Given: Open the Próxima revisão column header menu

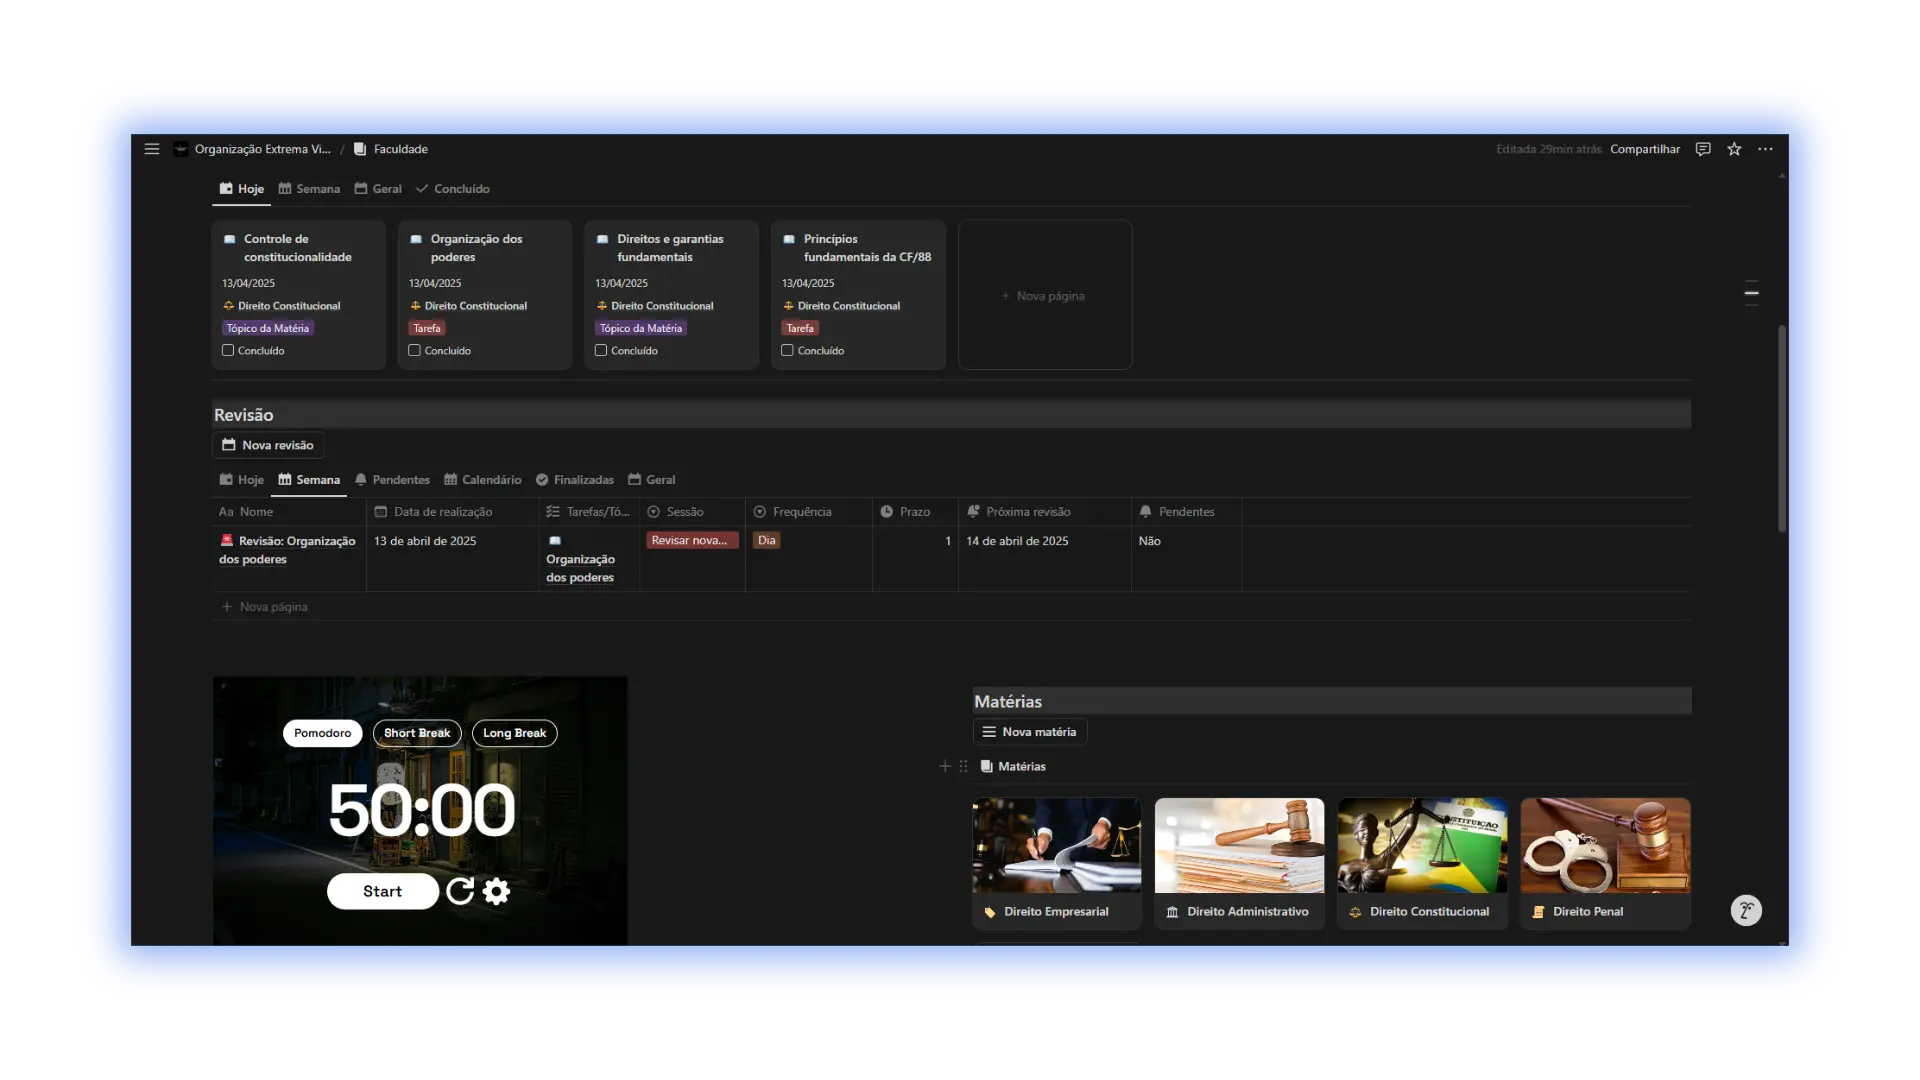Looking at the screenshot, I should coord(1044,511).
